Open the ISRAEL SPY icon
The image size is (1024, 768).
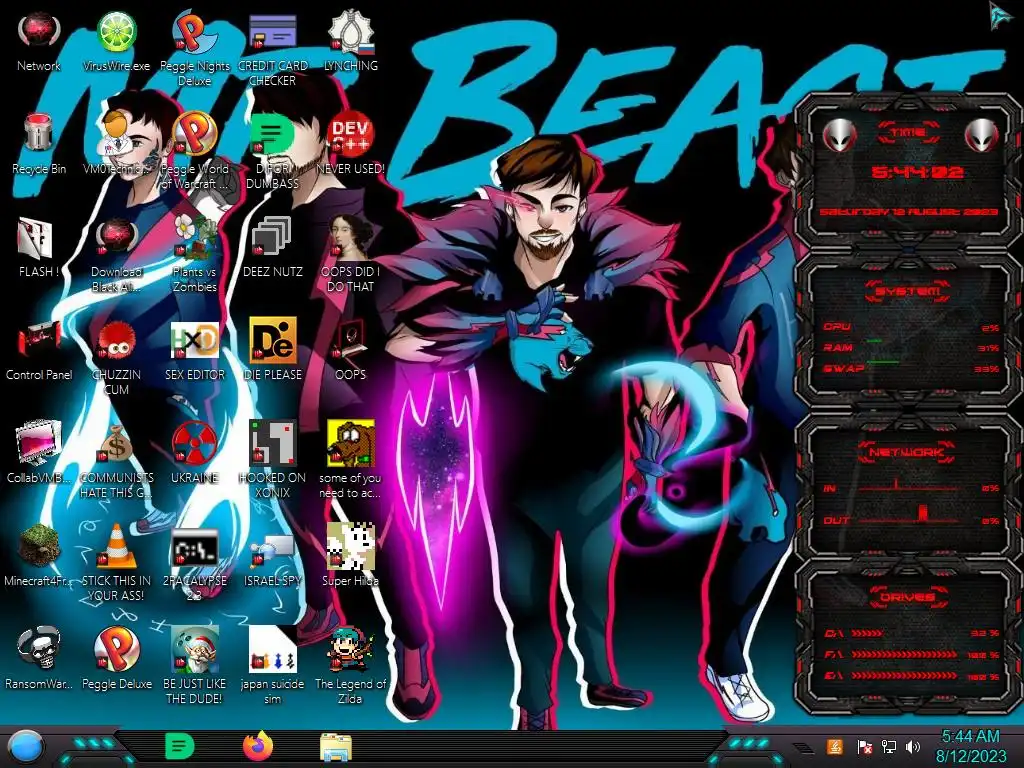coord(272,549)
